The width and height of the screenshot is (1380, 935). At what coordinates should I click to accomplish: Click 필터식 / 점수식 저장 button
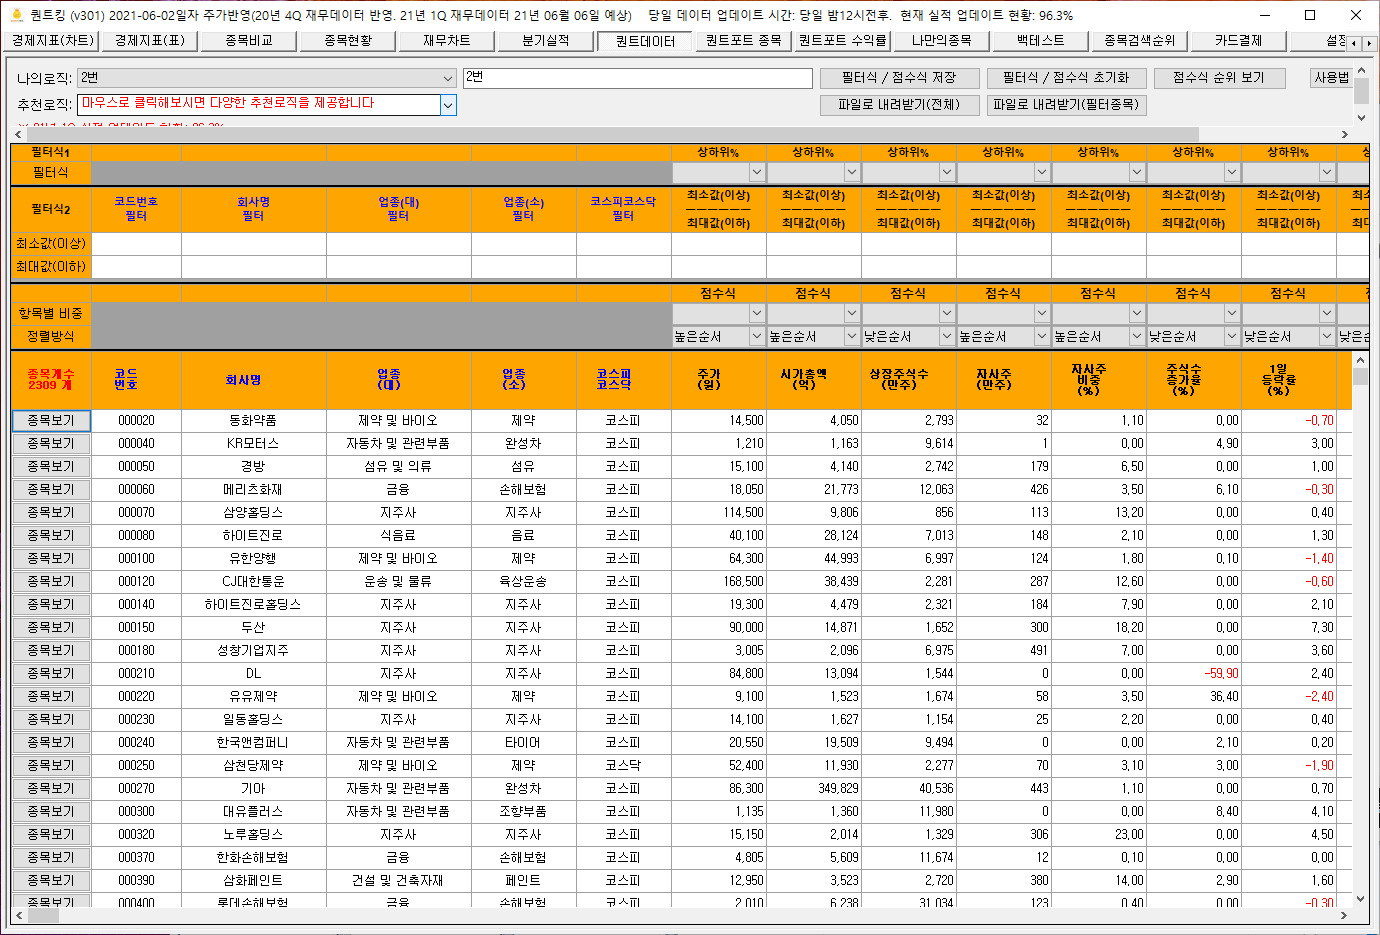899,78
